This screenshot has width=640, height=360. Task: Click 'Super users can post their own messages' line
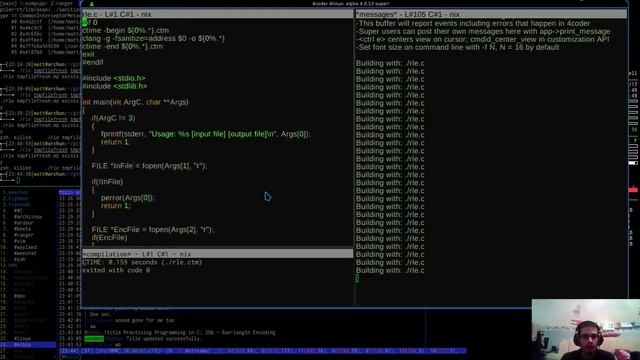(483, 31)
